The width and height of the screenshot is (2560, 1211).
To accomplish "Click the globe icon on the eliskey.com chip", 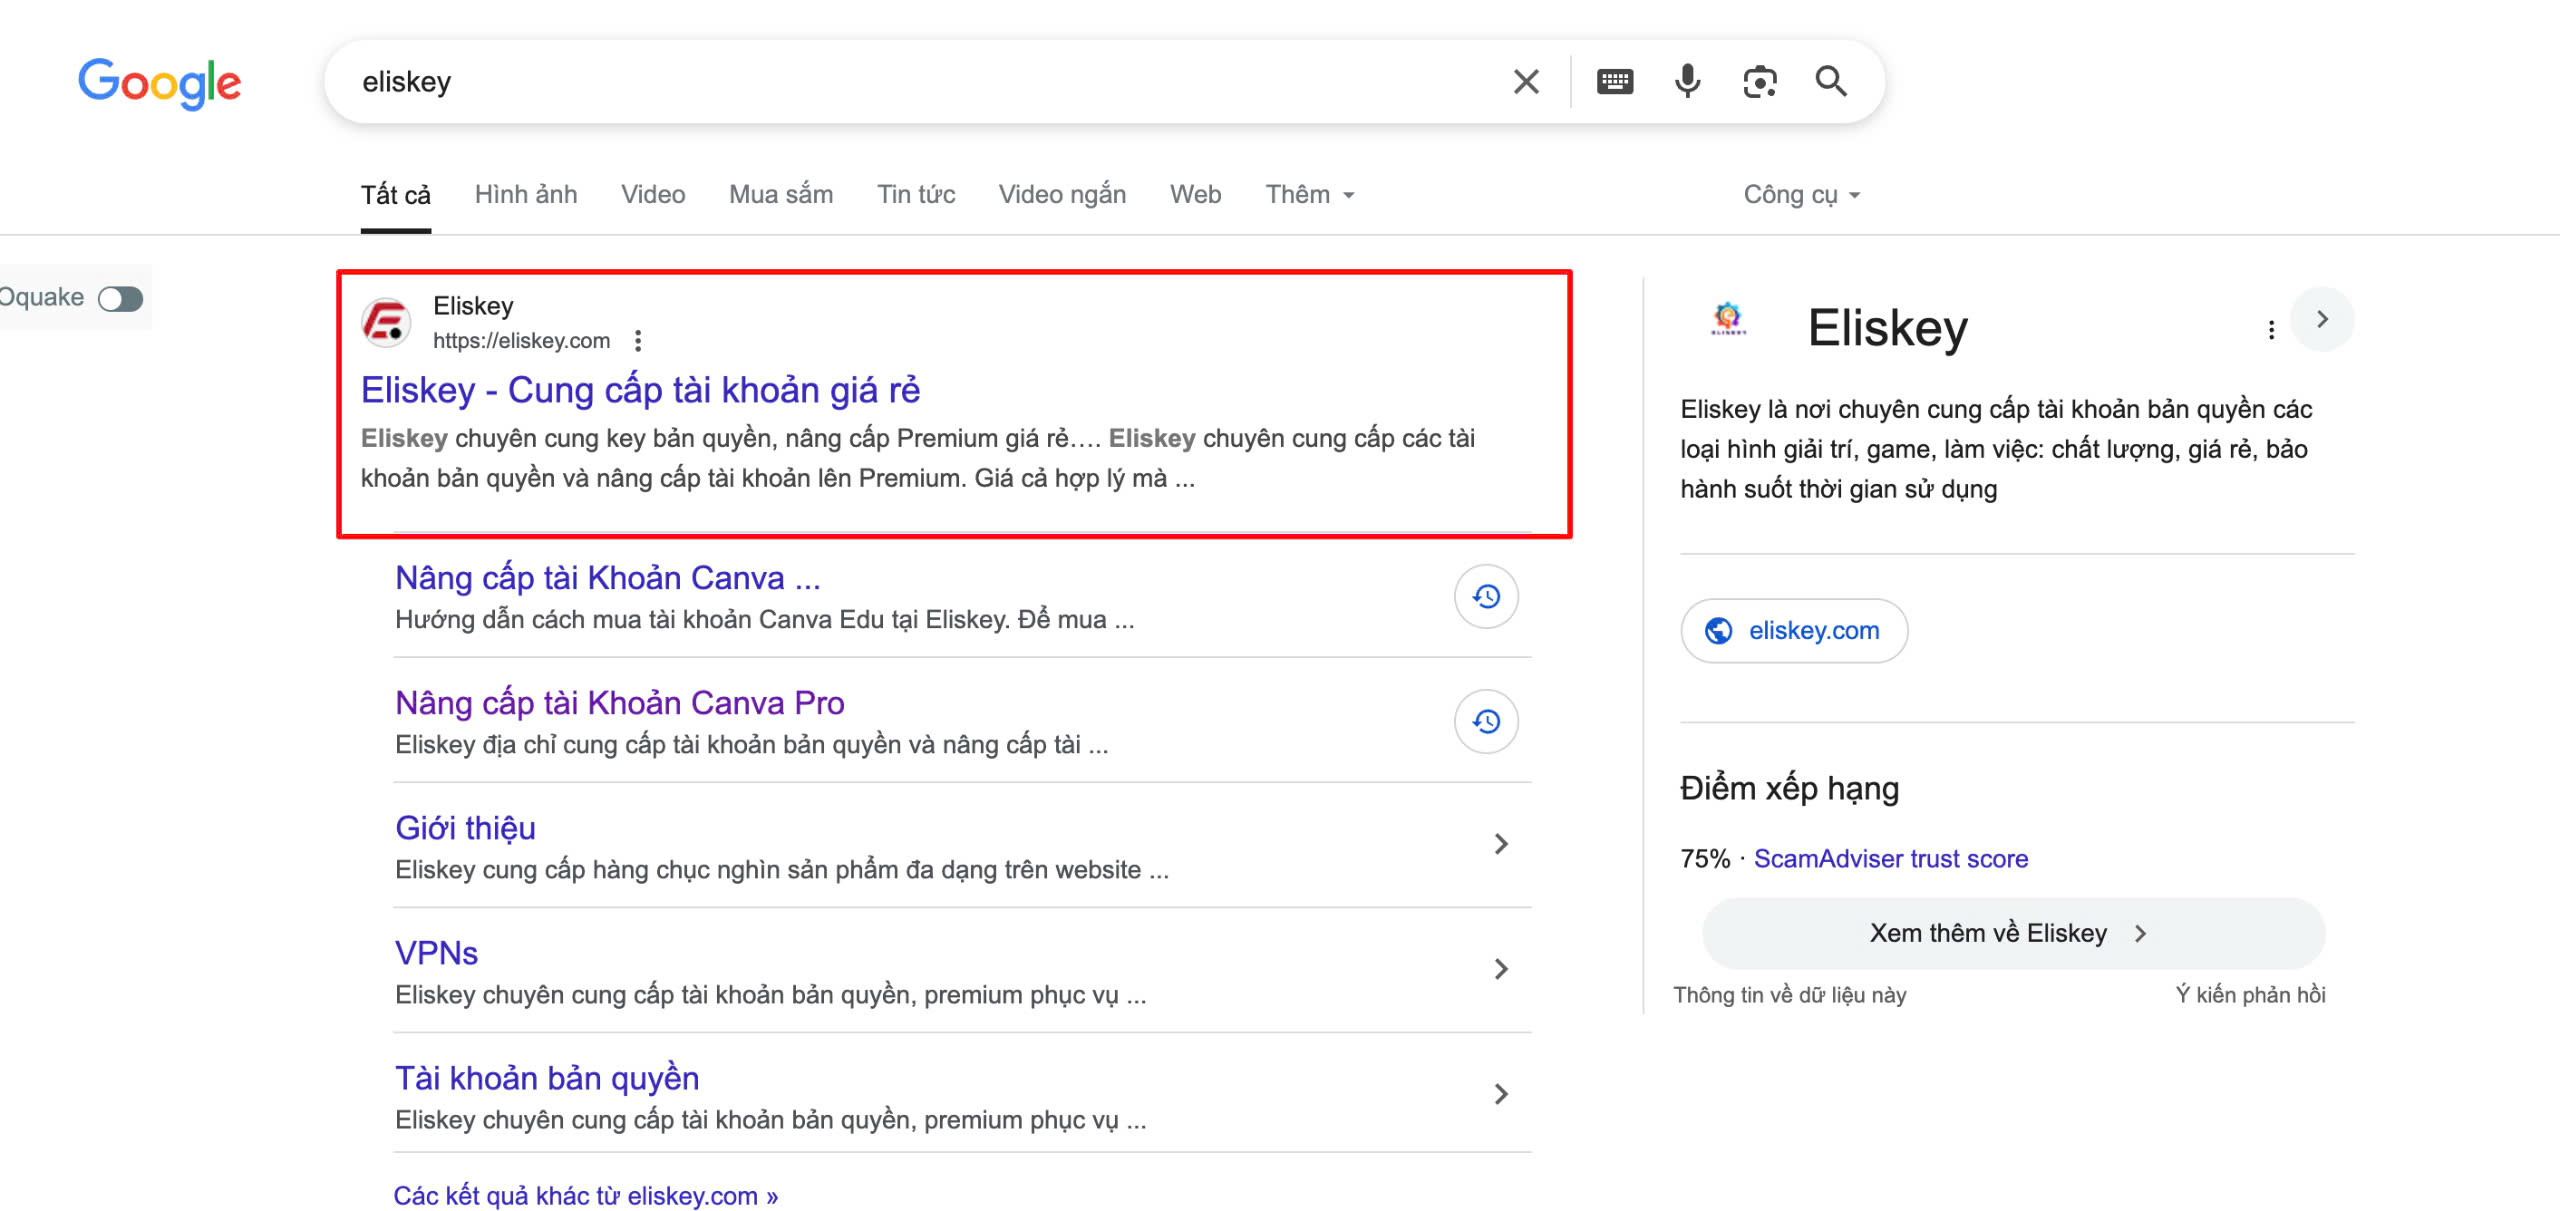I will pos(1718,631).
